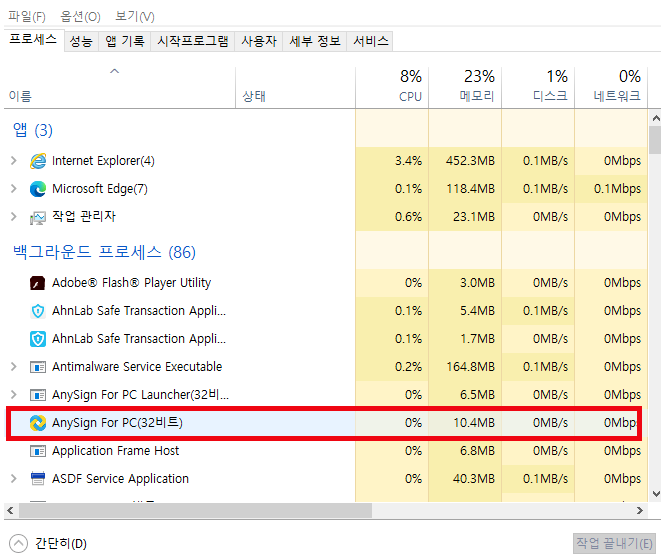
Task: Click the AhnLab icon of the 1.7MB row
Action: pyautogui.click(x=38, y=339)
